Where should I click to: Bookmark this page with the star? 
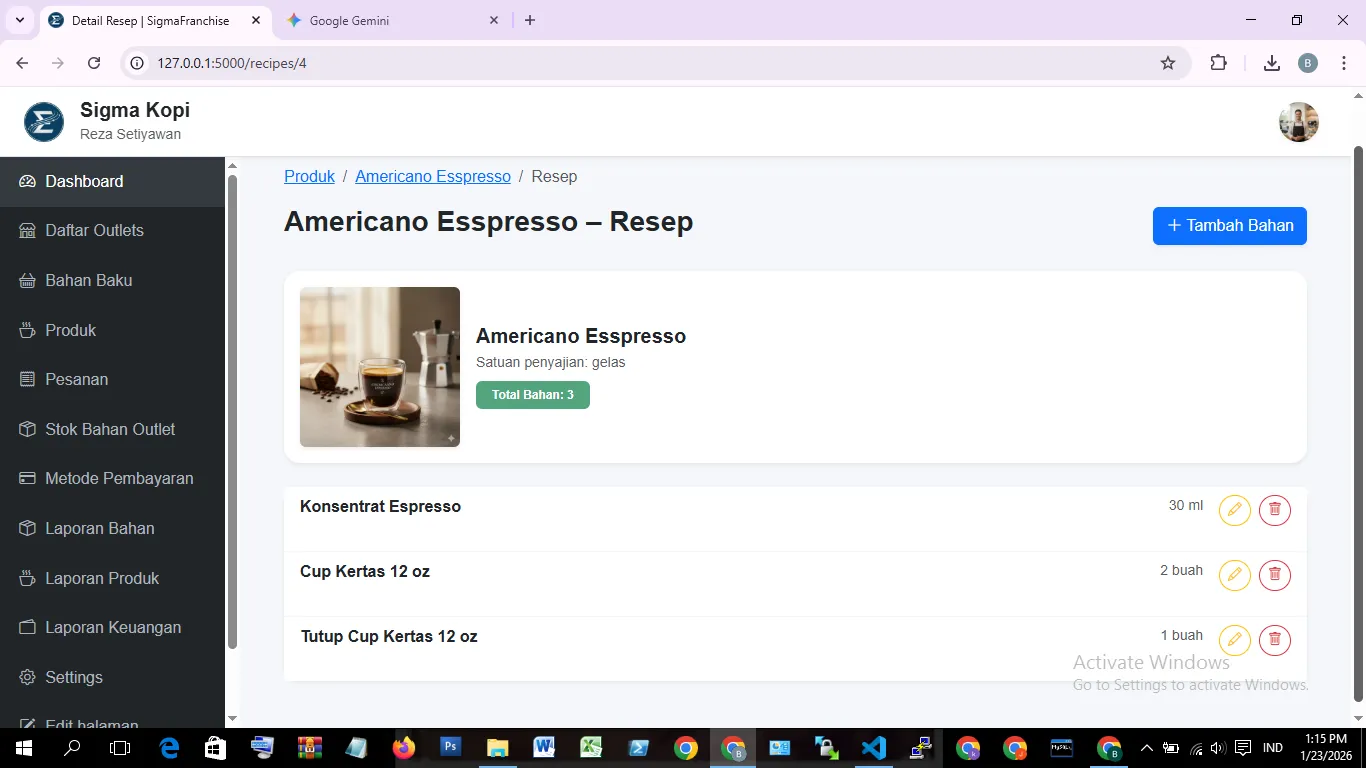click(1168, 63)
